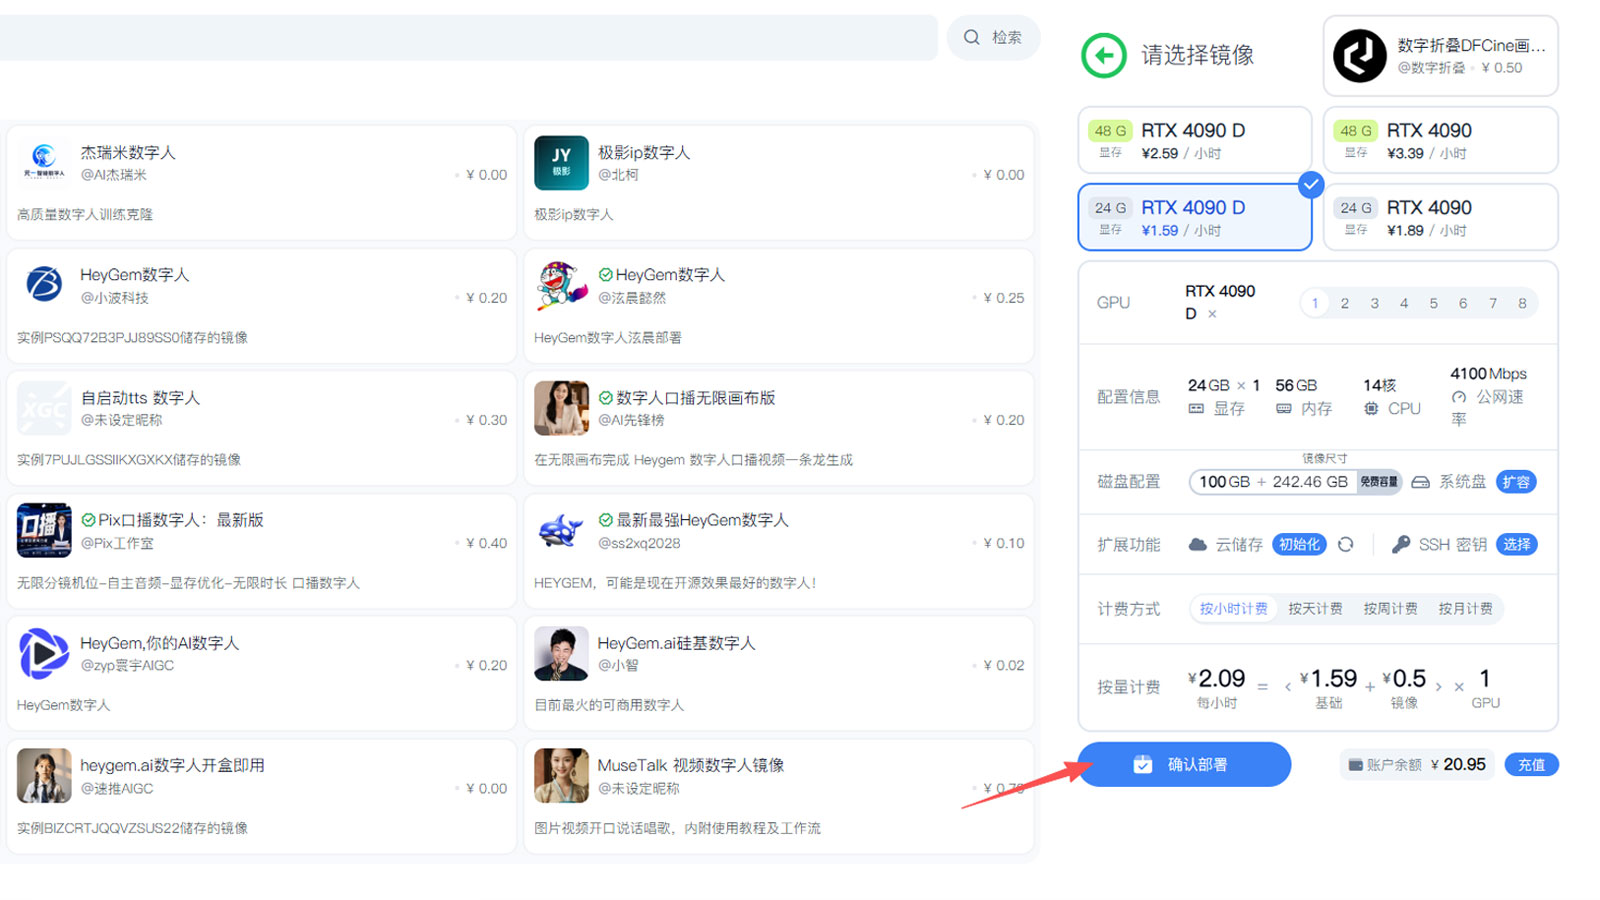Image resolution: width=1600 pixels, height=900 pixels.
Task: Click 选择 for SSH key
Action: 1516,544
